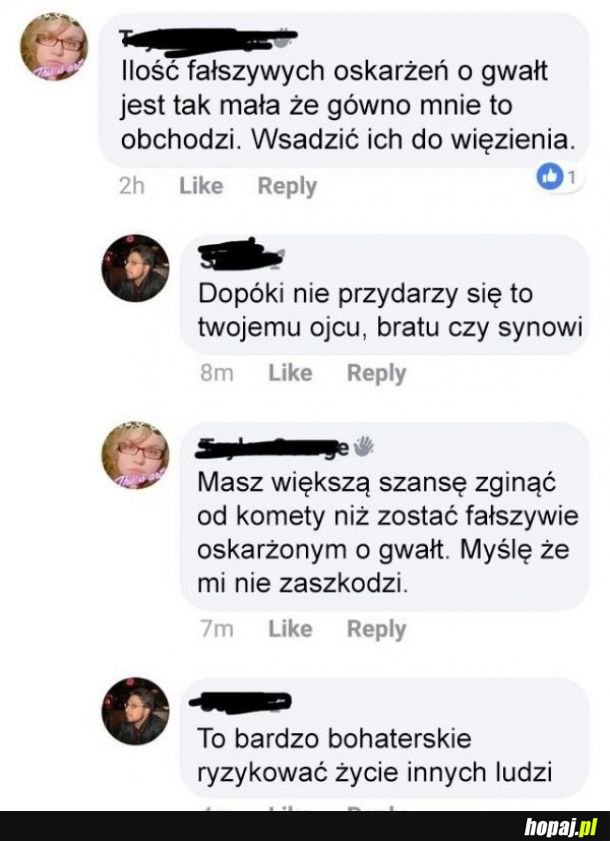Viewport: 610px width, 841px height.
Task: Click the redacted name beside the waving hand
Action: [x=274, y=447]
